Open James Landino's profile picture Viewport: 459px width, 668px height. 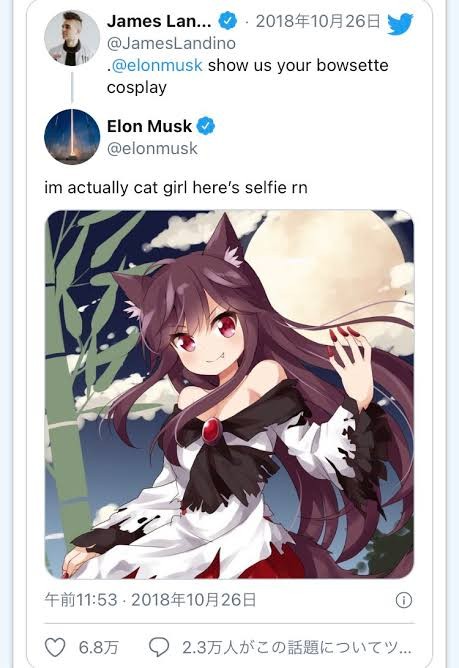(x=72, y=38)
